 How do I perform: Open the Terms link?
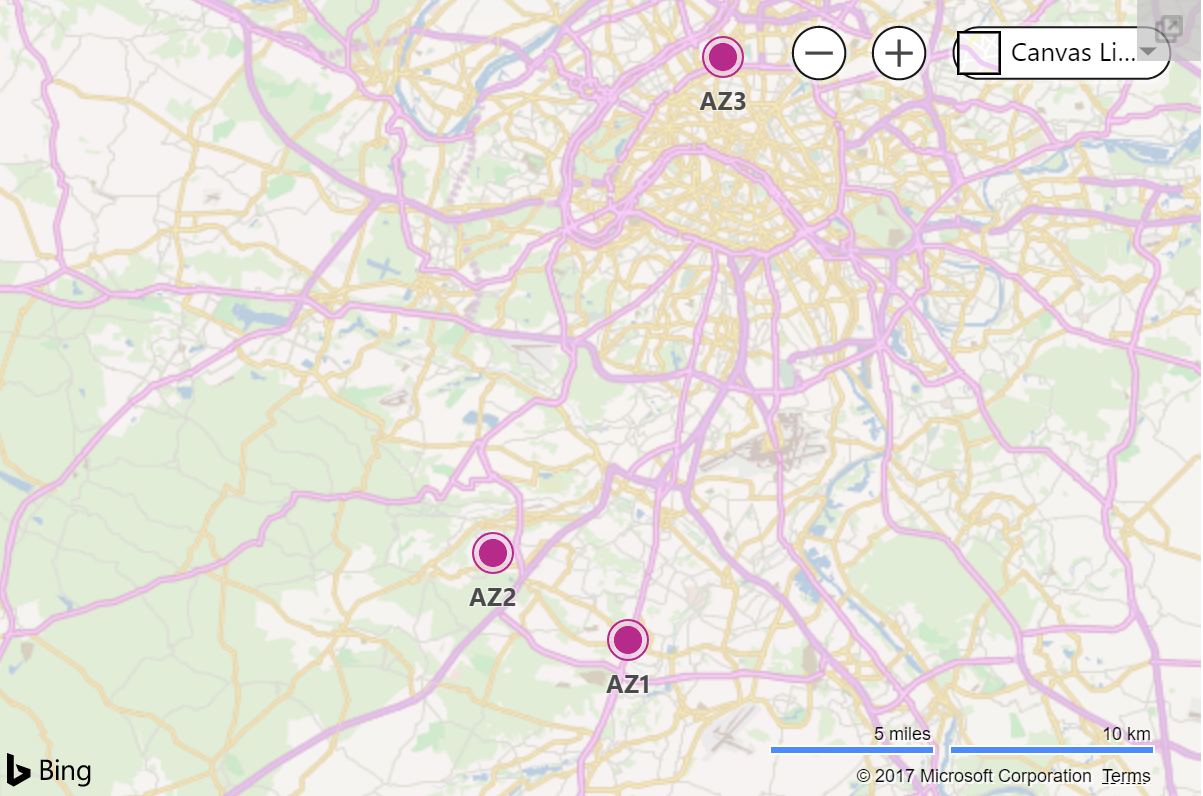pos(1126,776)
